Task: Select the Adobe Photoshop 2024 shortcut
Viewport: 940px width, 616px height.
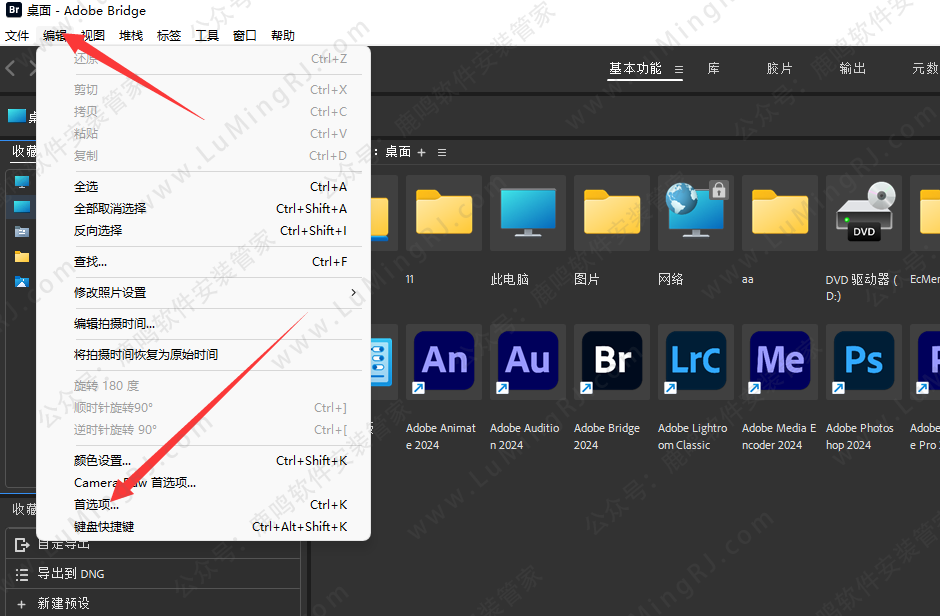Action: click(864, 360)
